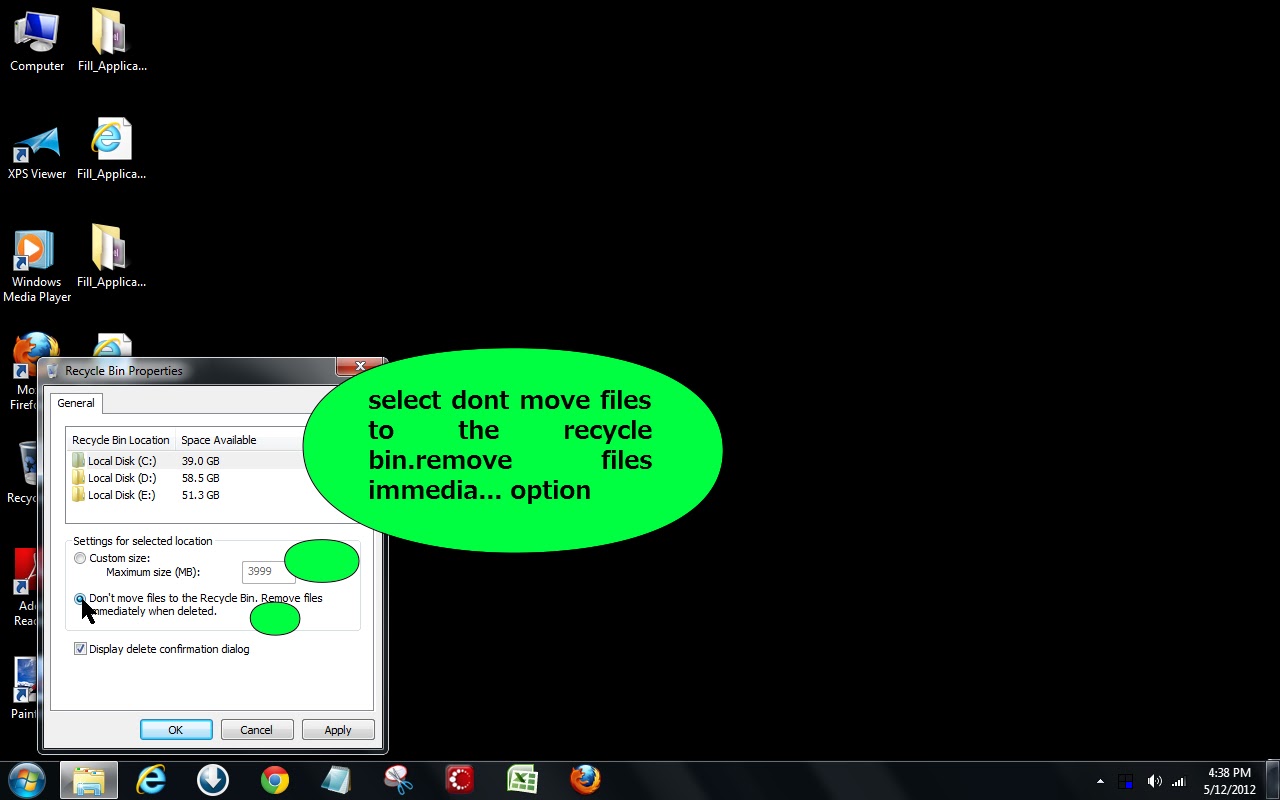Launch Google Chrome from the taskbar
Screen dimensions: 1280x800
[274, 779]
